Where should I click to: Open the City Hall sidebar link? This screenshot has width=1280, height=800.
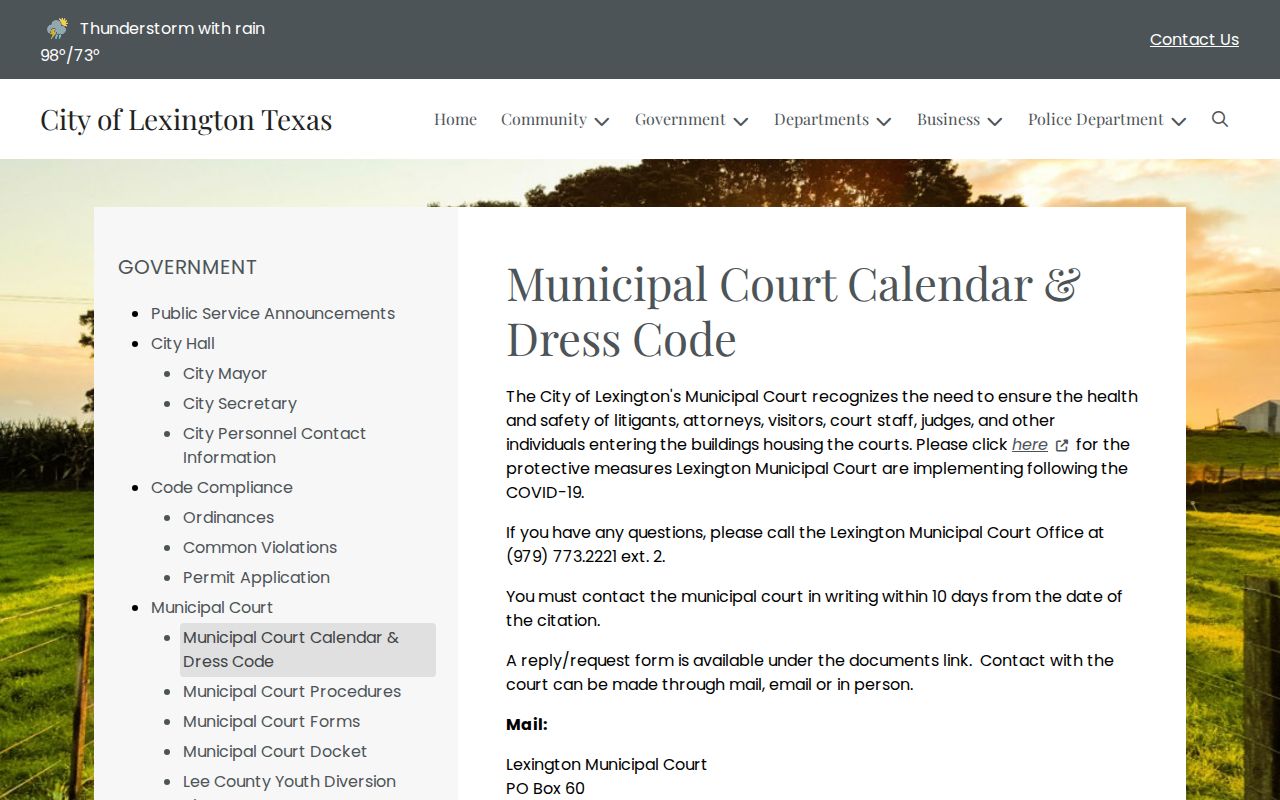183,343
